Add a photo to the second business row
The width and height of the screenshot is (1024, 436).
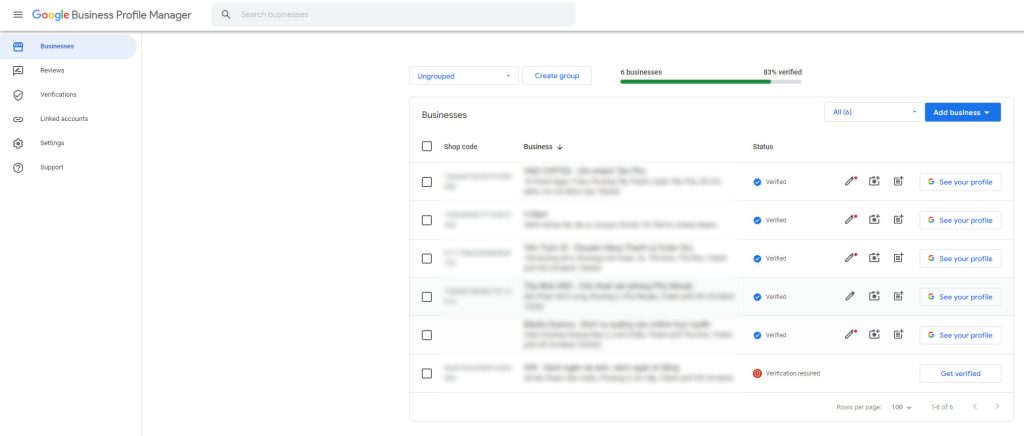[x=874, y=220]
